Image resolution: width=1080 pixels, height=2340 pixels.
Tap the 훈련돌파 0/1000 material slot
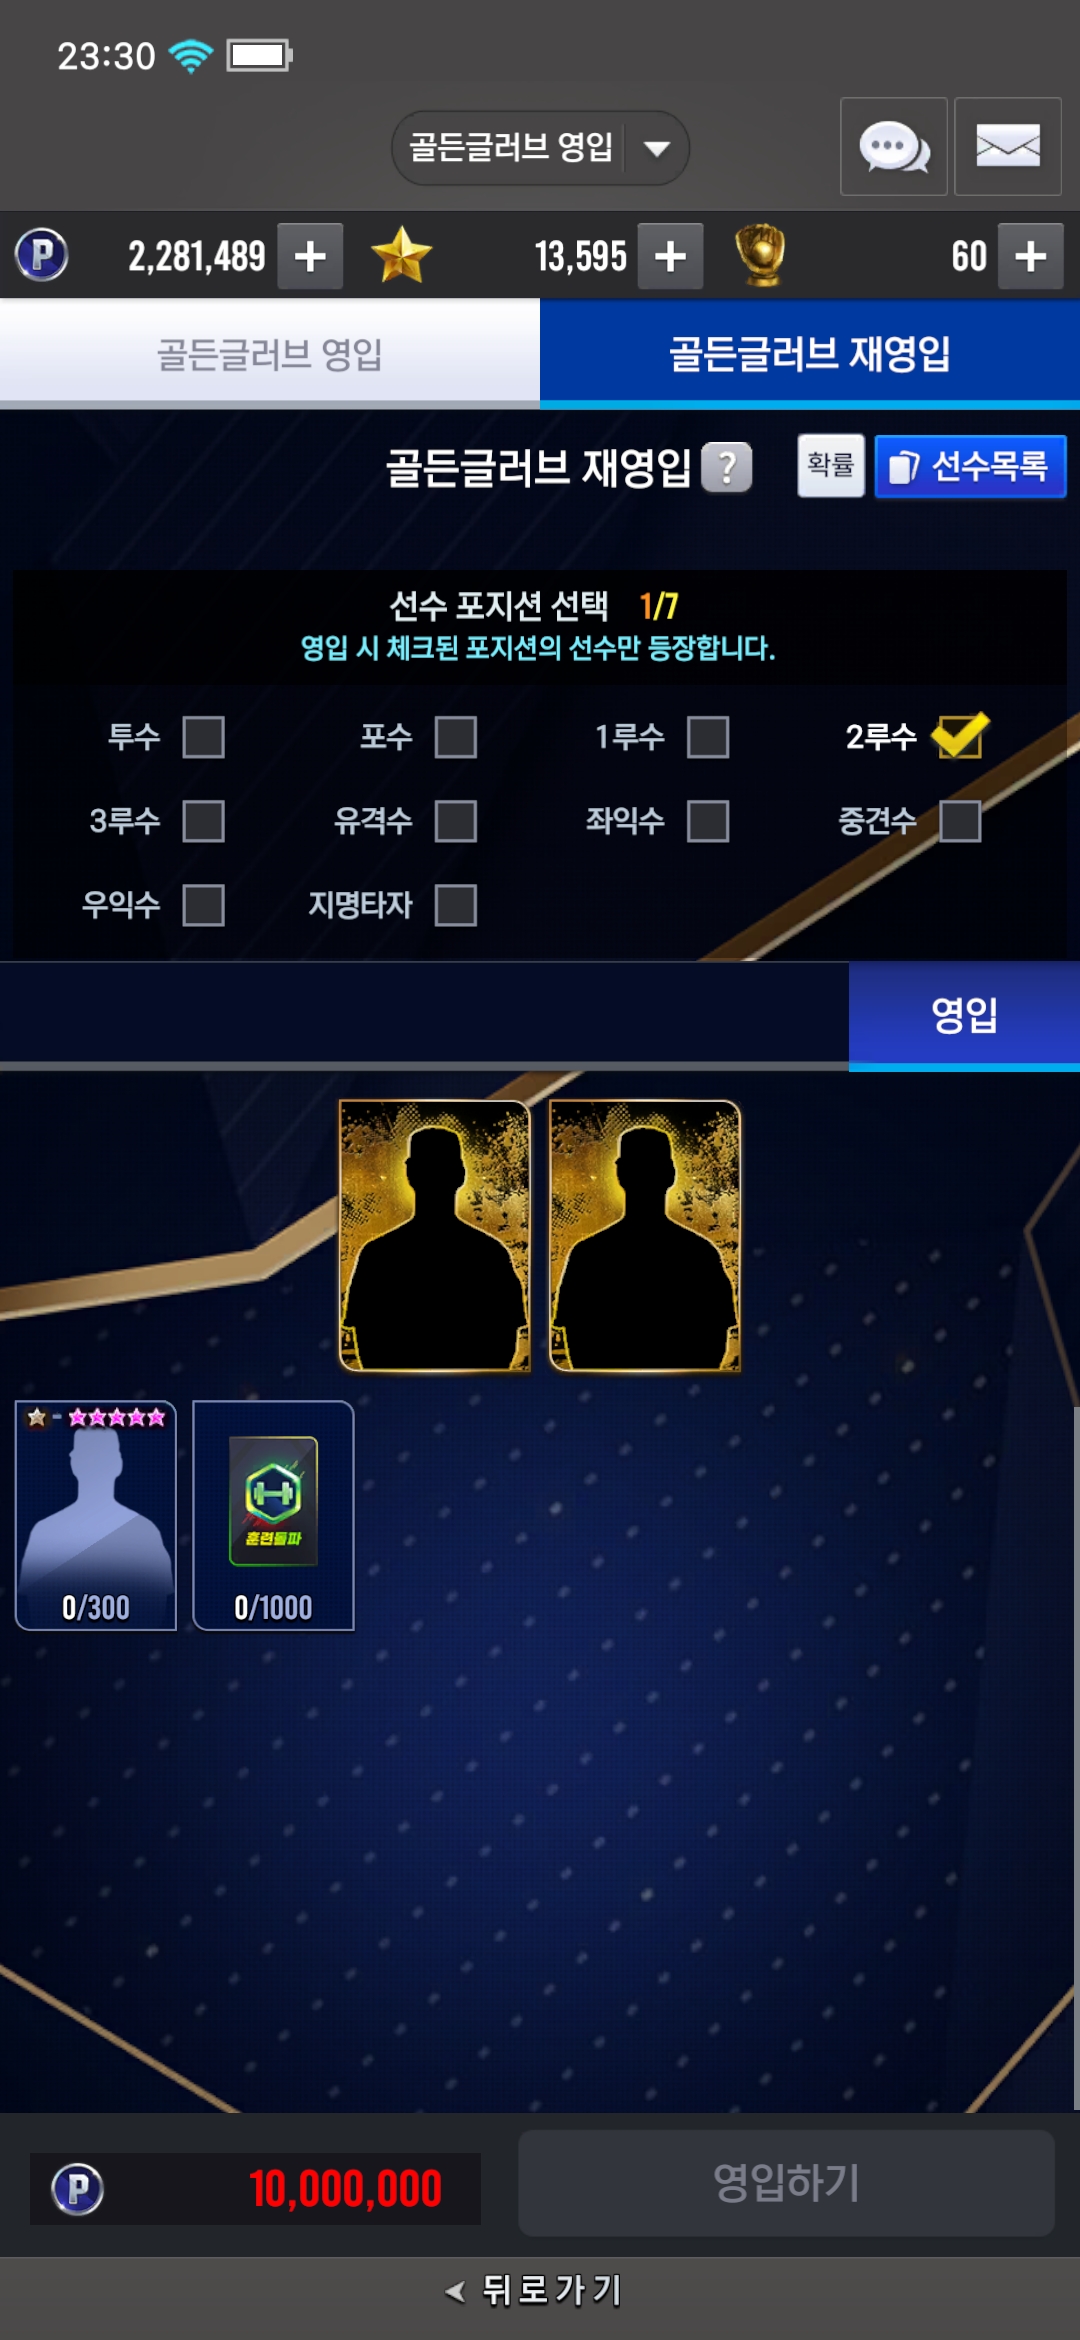pyautogui.click(x=273, y=1516)
